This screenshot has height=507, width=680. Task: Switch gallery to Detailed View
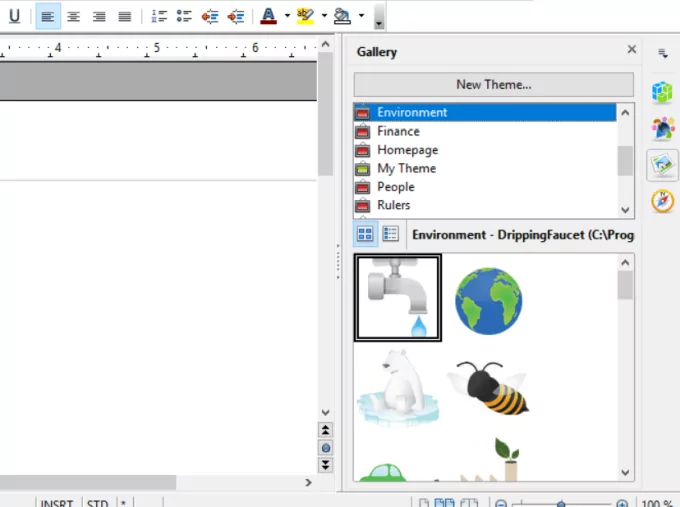(390, 234)
